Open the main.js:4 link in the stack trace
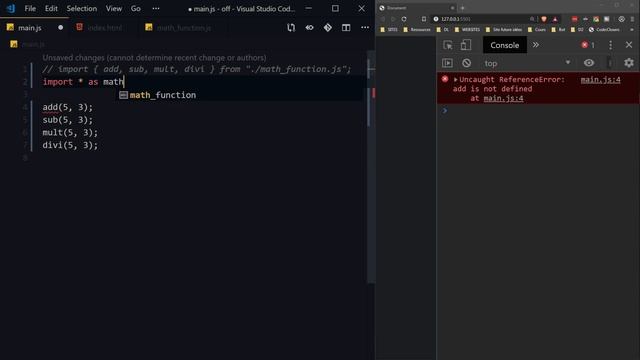The image size is (640, 360). [503, 98]
